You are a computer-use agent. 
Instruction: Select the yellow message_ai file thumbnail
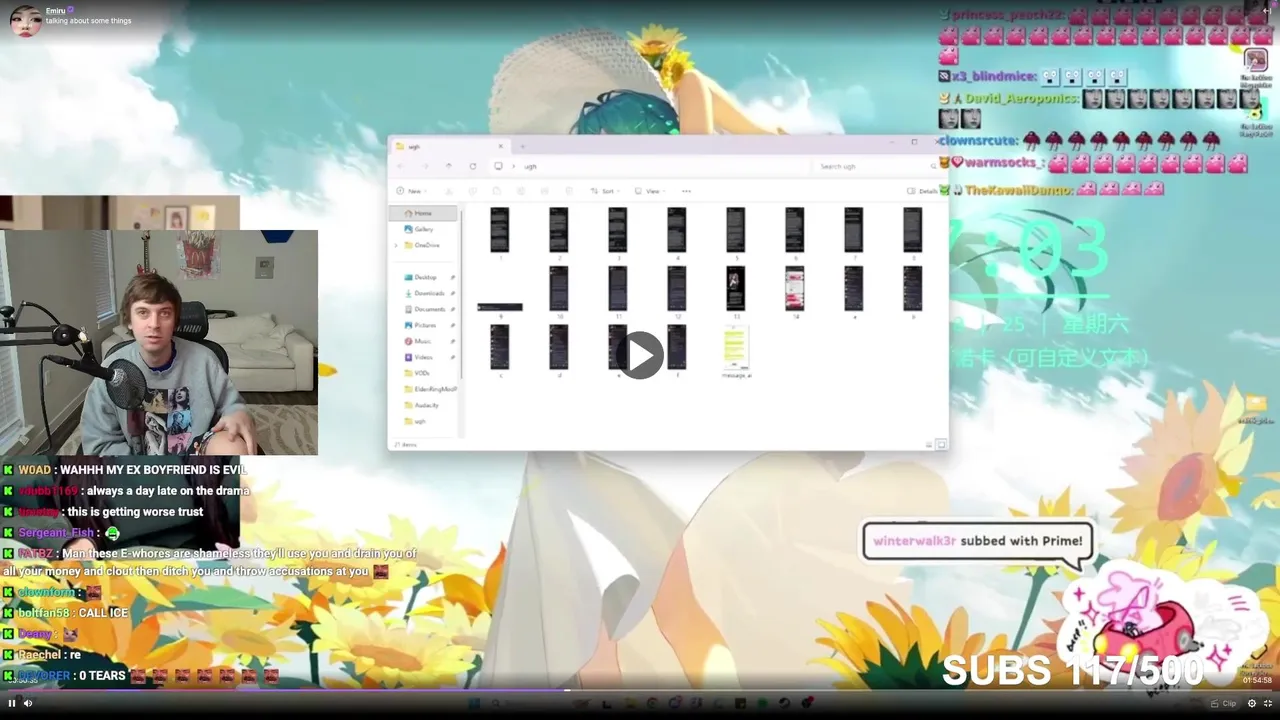click(x=735, y=348)
